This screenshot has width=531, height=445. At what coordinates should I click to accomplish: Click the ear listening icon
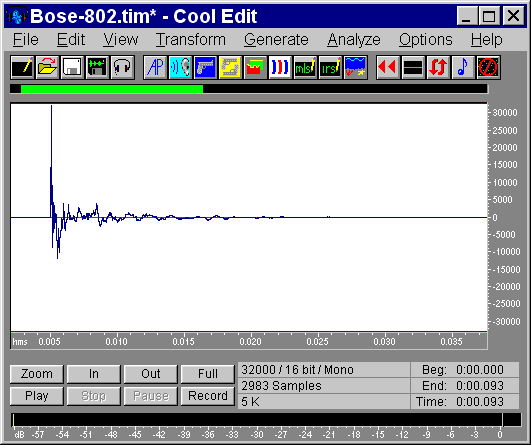pos(180,67)
